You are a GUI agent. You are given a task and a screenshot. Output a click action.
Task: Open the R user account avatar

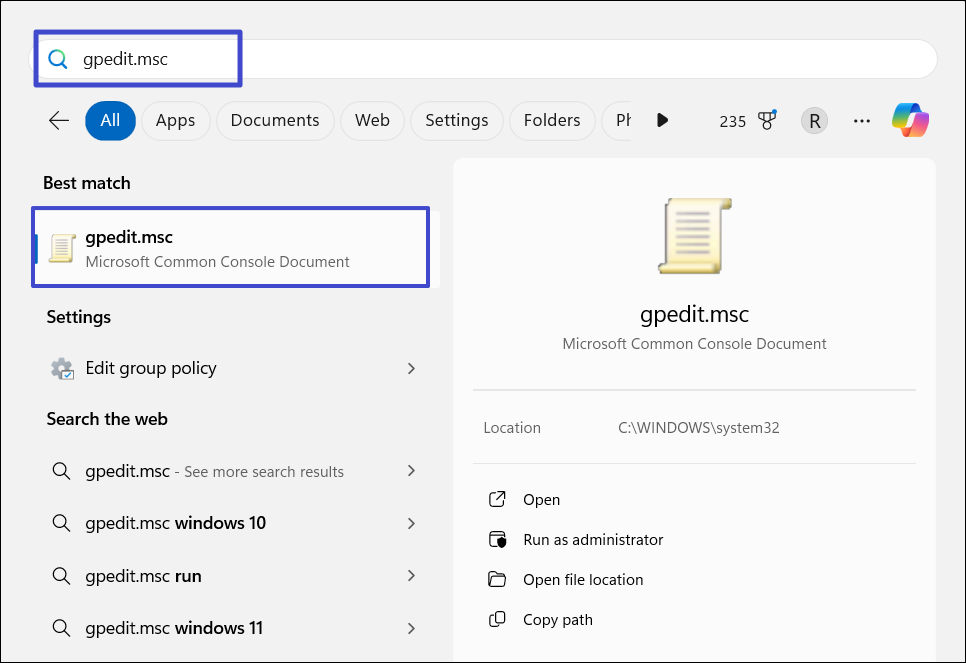coord(814,121)
